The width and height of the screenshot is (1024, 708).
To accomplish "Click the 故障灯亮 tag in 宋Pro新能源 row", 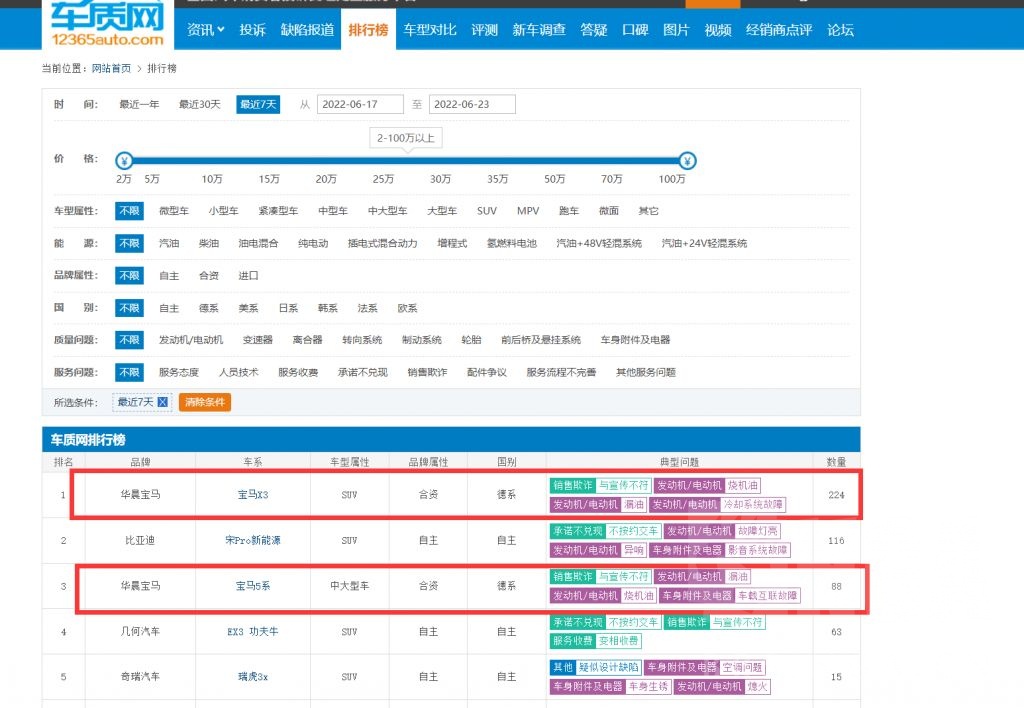I will click(758, 532).
